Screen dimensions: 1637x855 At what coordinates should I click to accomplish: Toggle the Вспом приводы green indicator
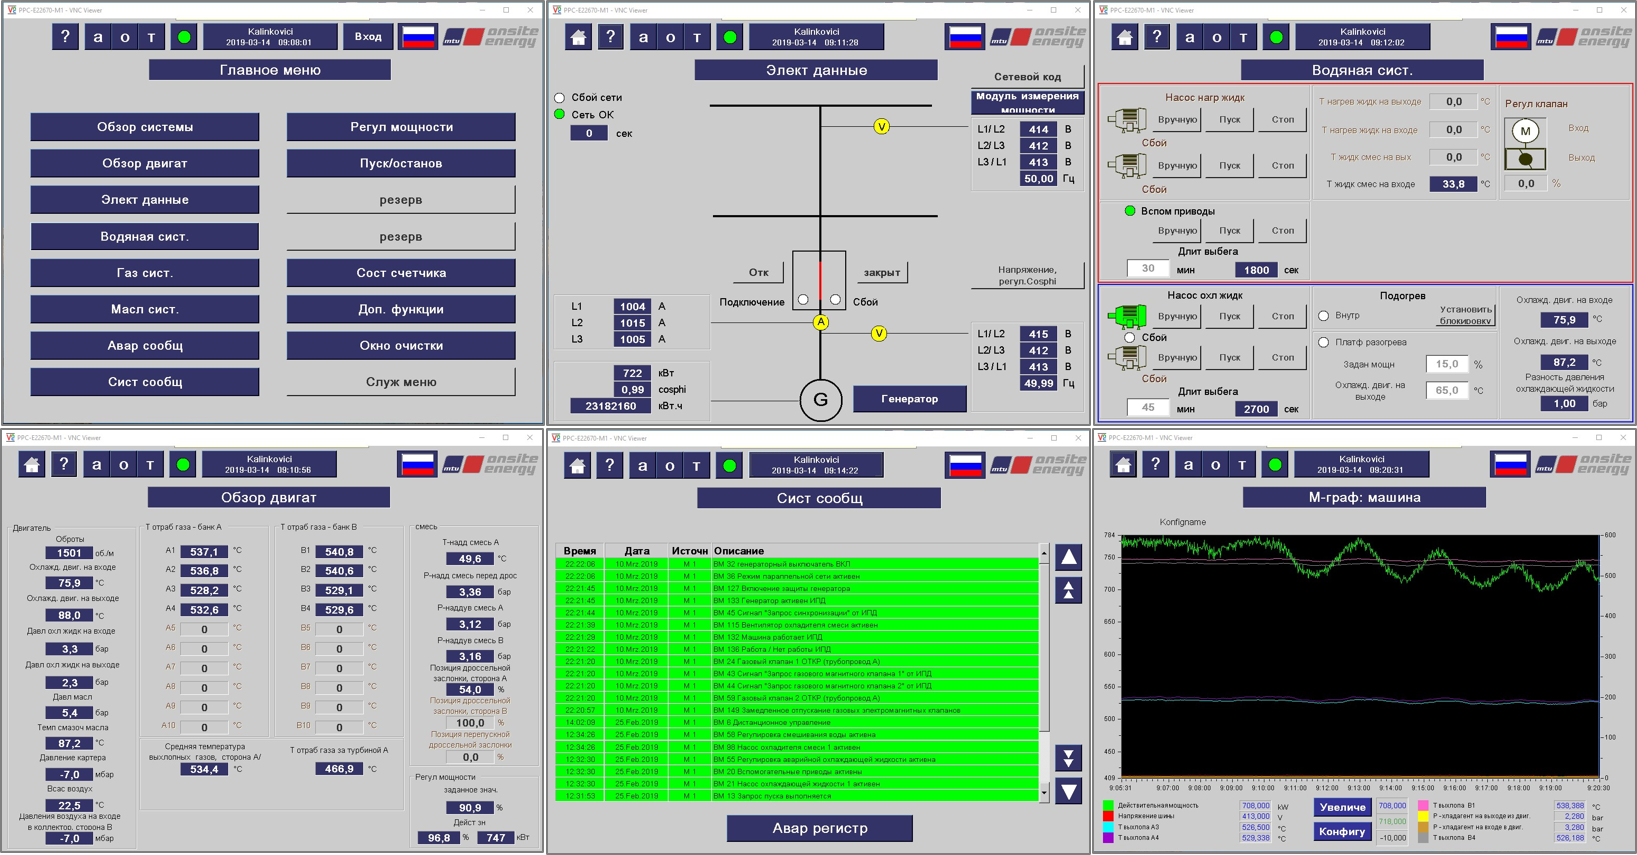(x=1130, y=211)
